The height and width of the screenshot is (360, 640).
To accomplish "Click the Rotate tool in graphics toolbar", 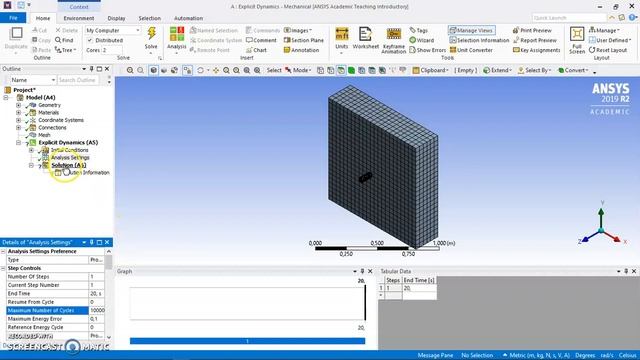I will (x=200, y=70).
